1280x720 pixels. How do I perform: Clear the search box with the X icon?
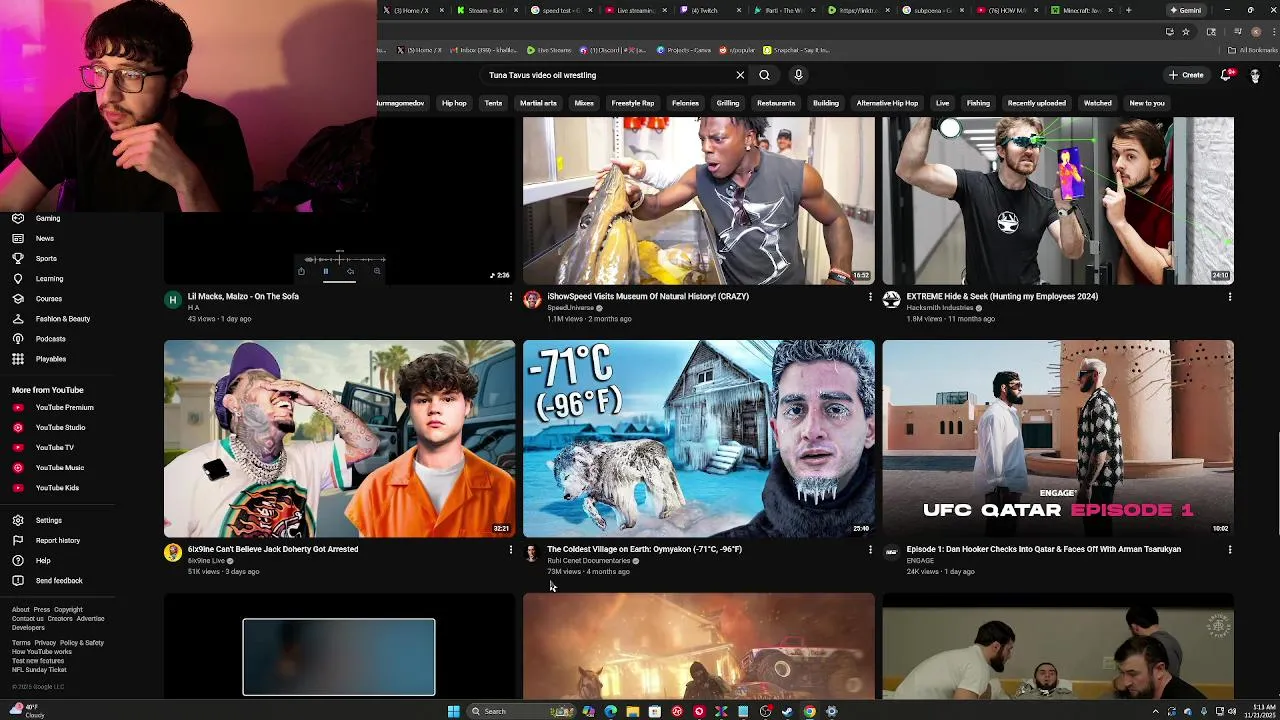(740, 75)
